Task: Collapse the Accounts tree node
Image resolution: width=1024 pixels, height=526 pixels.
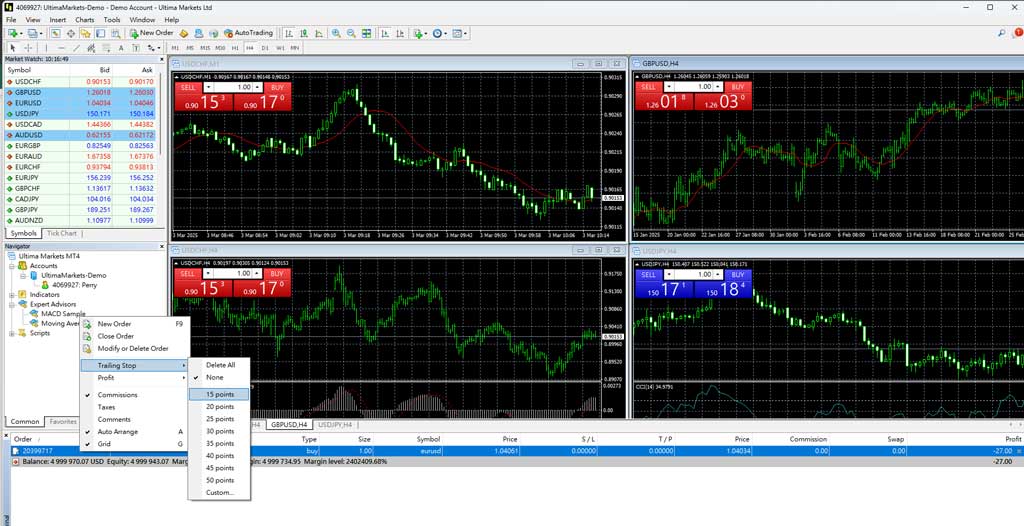Action: [x=12, y=266]
